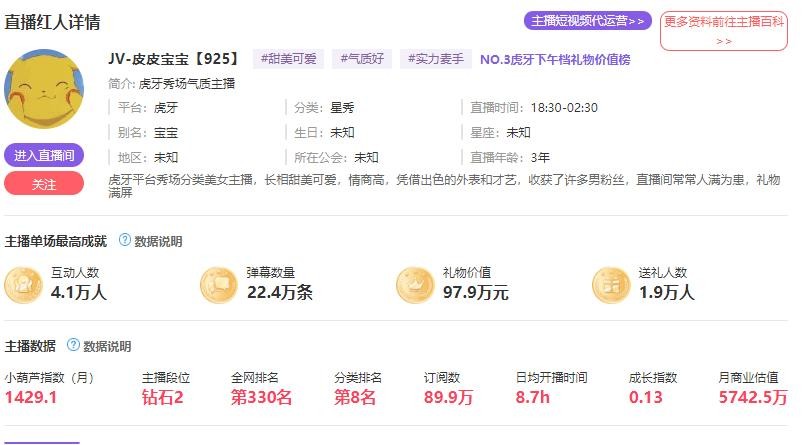Click 数据说明 next to 主播单场最高成就
Screen dimensions: 812x445
(158, 241)
